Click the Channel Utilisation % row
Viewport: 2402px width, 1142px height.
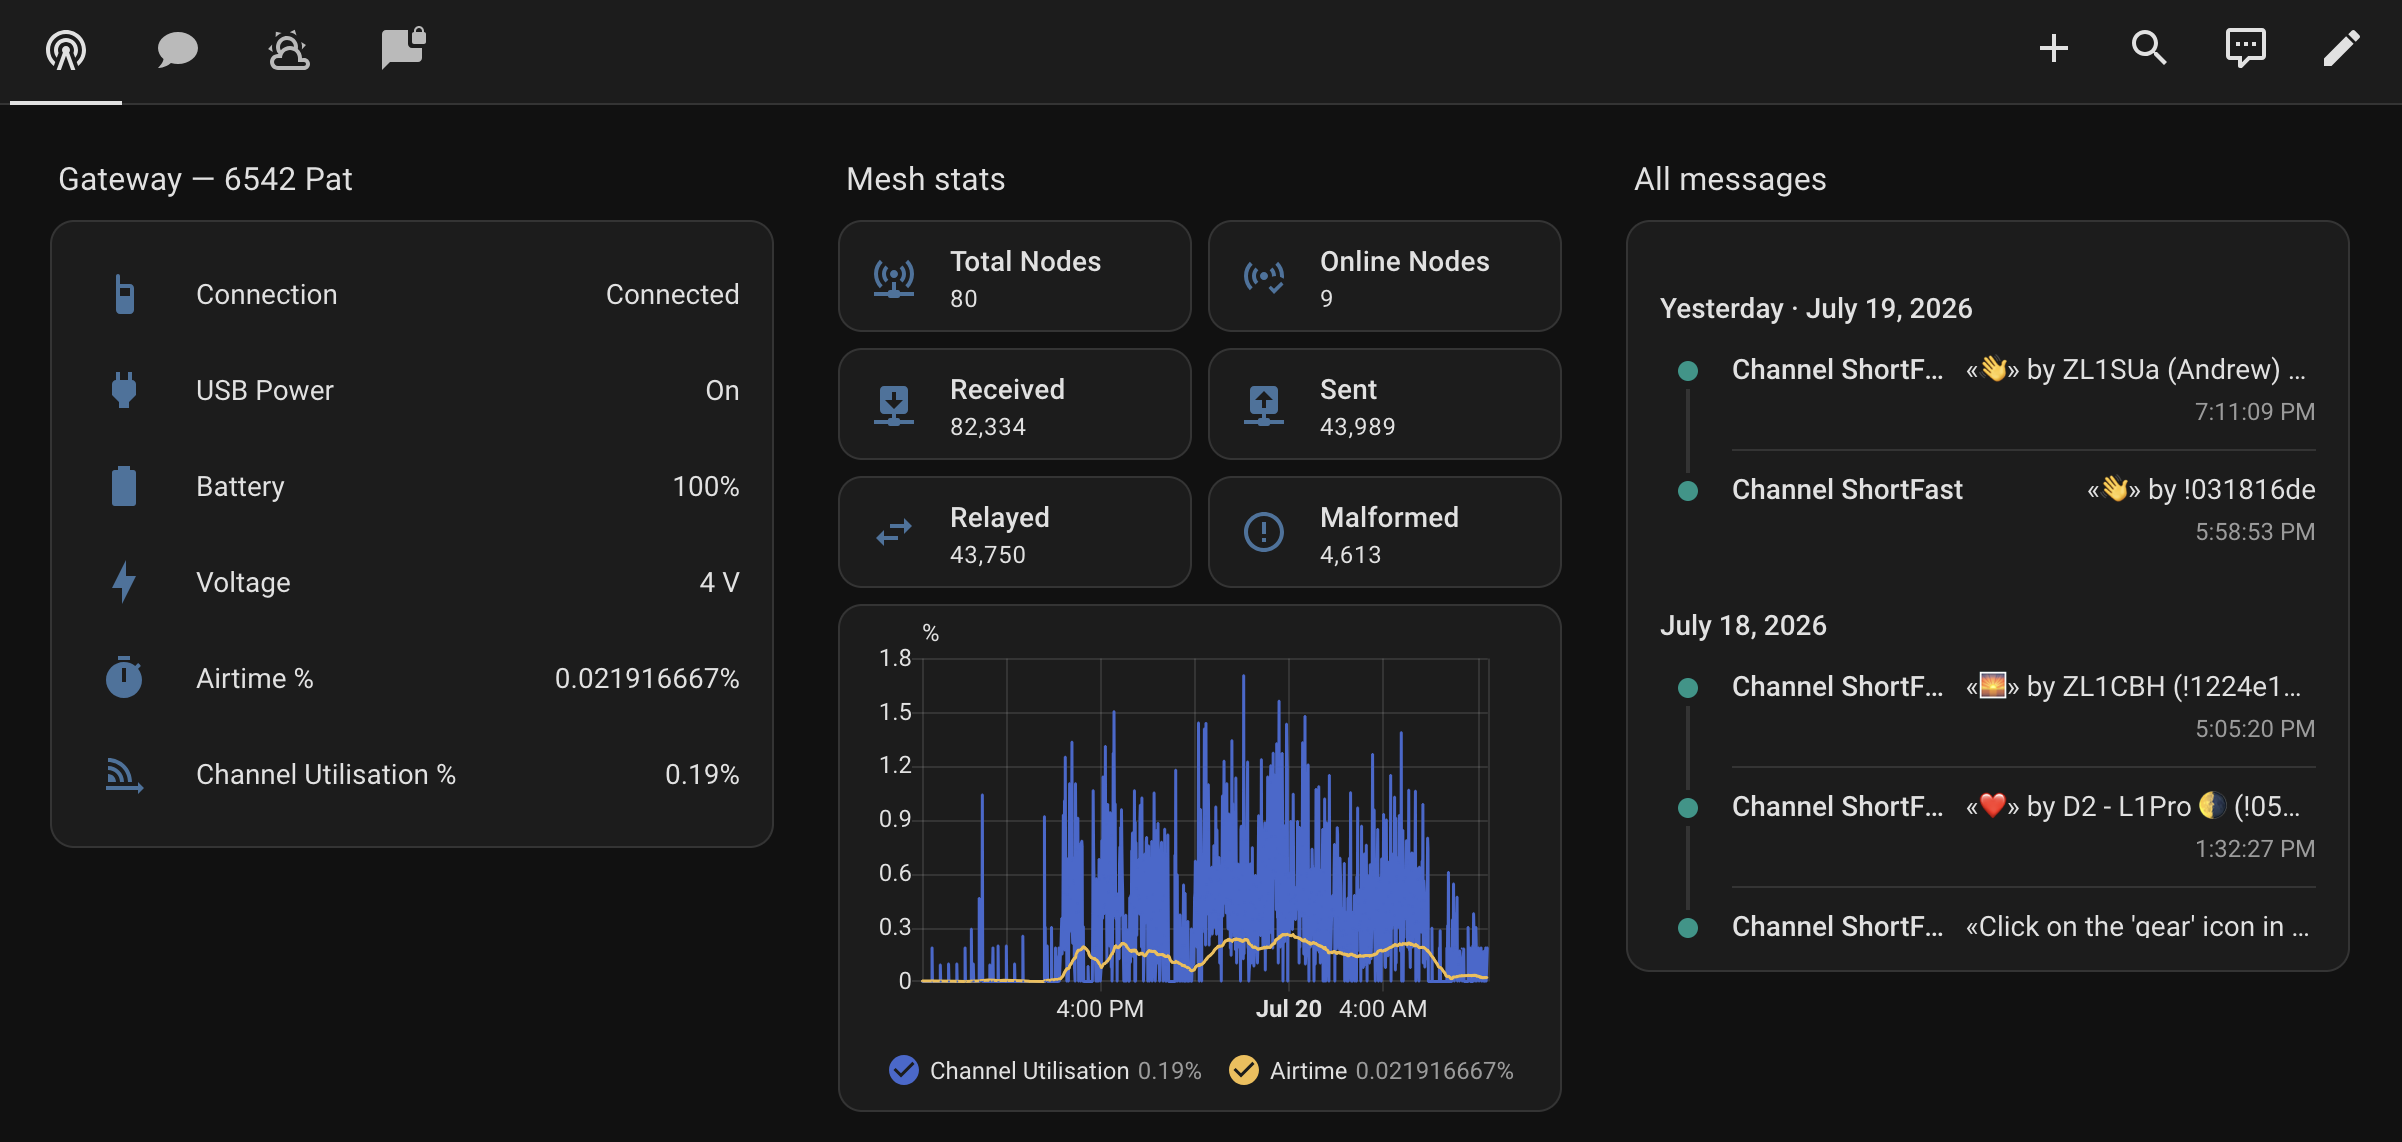pos(412,774)
